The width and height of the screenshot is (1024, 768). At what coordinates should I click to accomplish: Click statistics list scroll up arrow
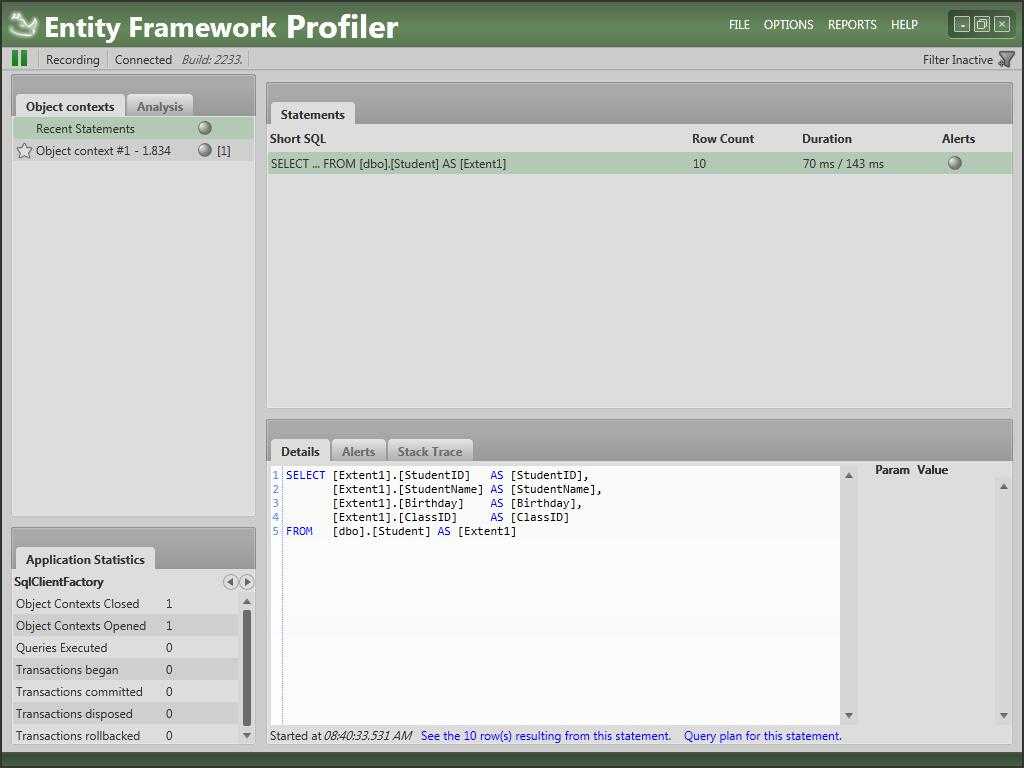pos(247,601)
